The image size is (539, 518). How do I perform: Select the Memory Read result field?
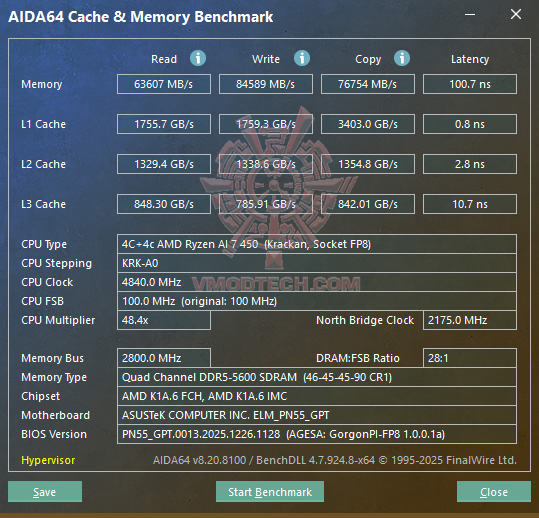164,84
